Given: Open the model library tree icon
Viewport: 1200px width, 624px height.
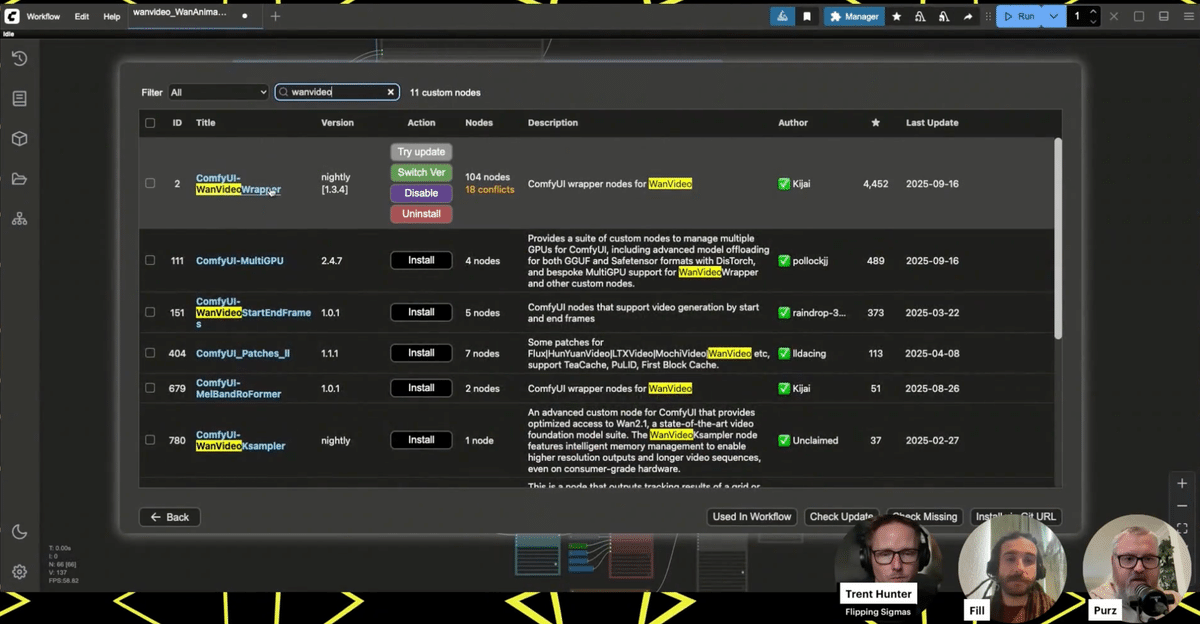Looking at the screenshot, I should 19,219.
